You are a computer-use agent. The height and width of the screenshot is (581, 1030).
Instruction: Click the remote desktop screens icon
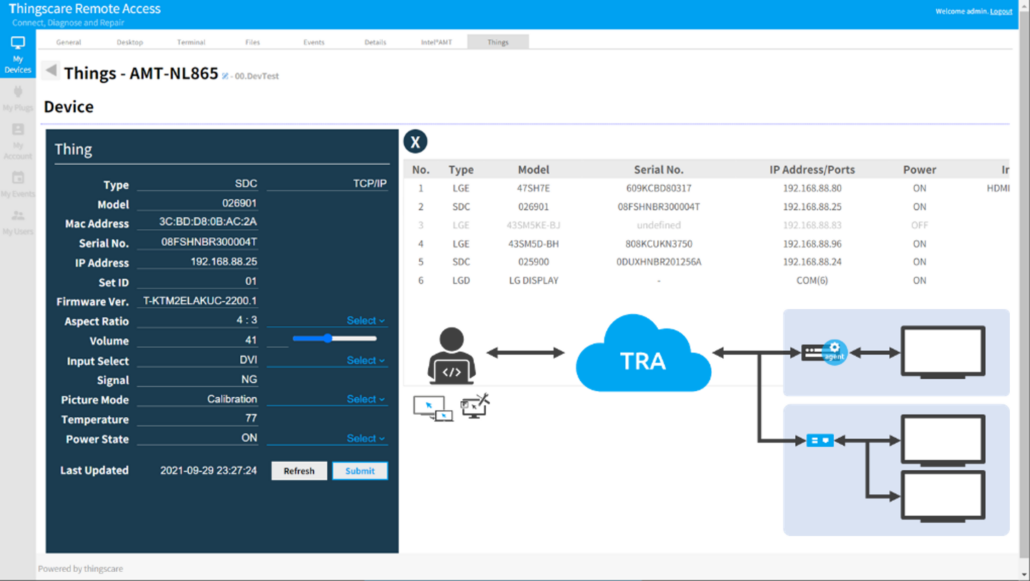pos(433,407)
